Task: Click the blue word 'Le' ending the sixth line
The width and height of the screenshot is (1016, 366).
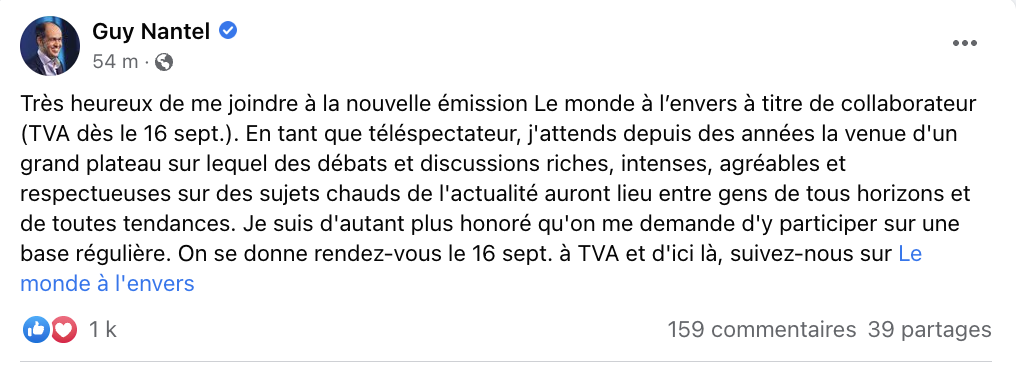Action: pyautogui.click(x=910, y=253)
